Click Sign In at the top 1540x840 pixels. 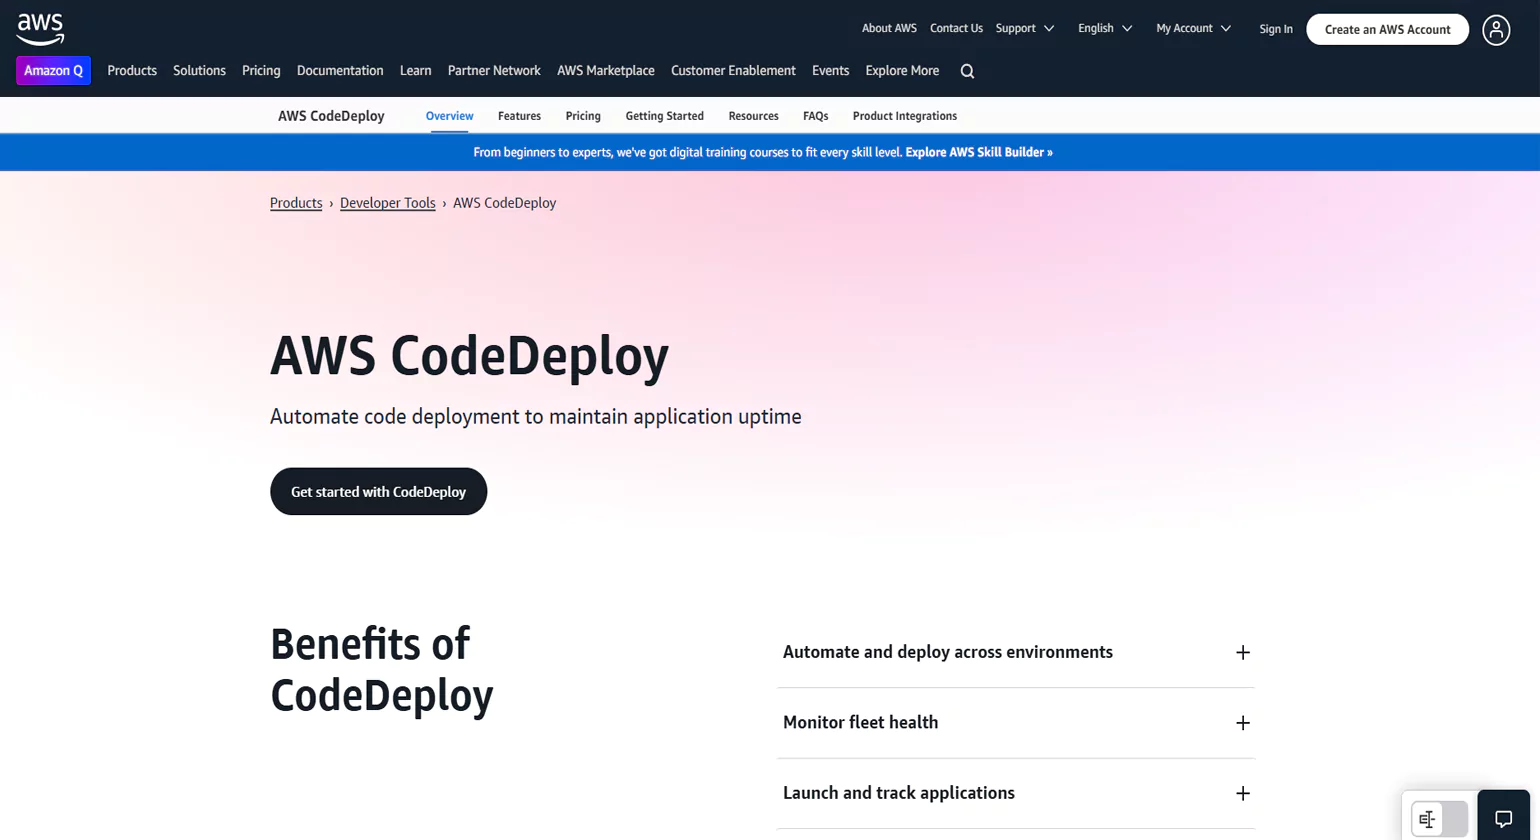[1275, 28]
